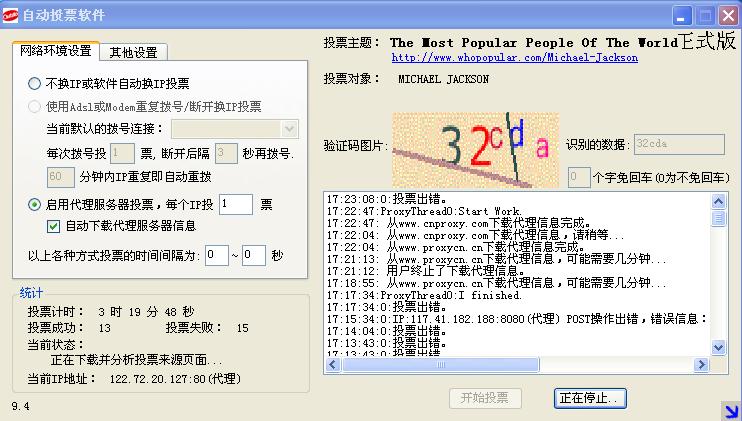Screen dimensions: 742x421
Task: Minimize the 自动投票软件 window
Action: [x=681, y=16]
